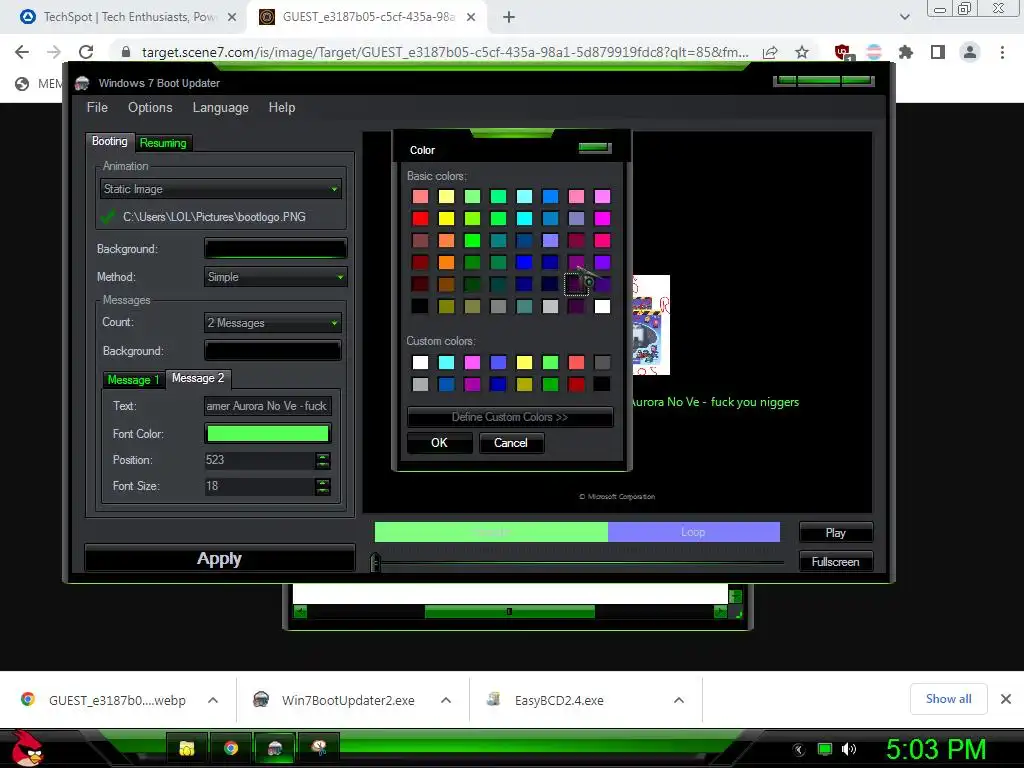Toggle the browser side panel icon
This screenshot has width=1024, height=768.
(938, 52)
